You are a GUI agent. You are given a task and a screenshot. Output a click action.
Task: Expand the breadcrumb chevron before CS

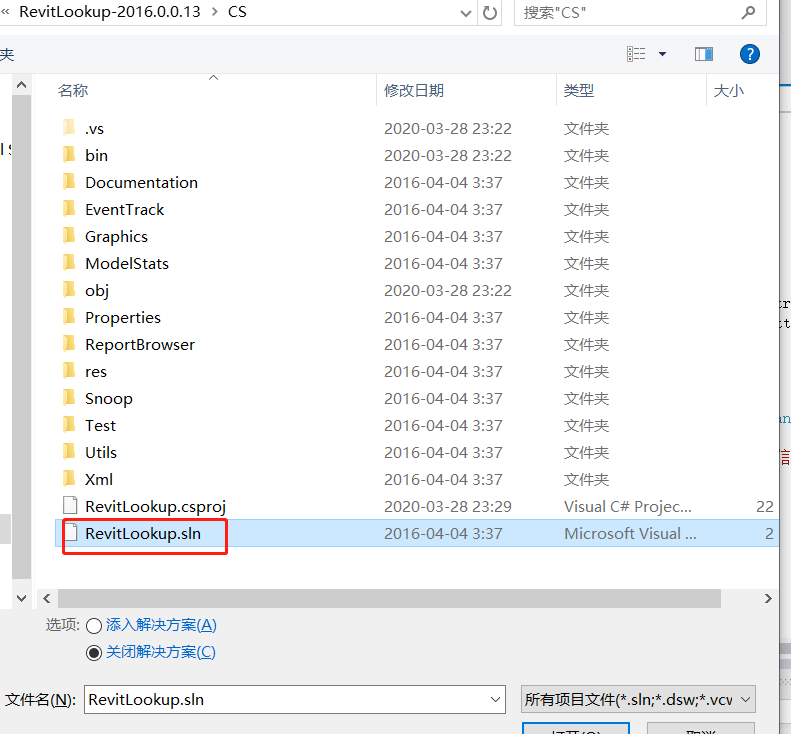click(x=215, y=12)
